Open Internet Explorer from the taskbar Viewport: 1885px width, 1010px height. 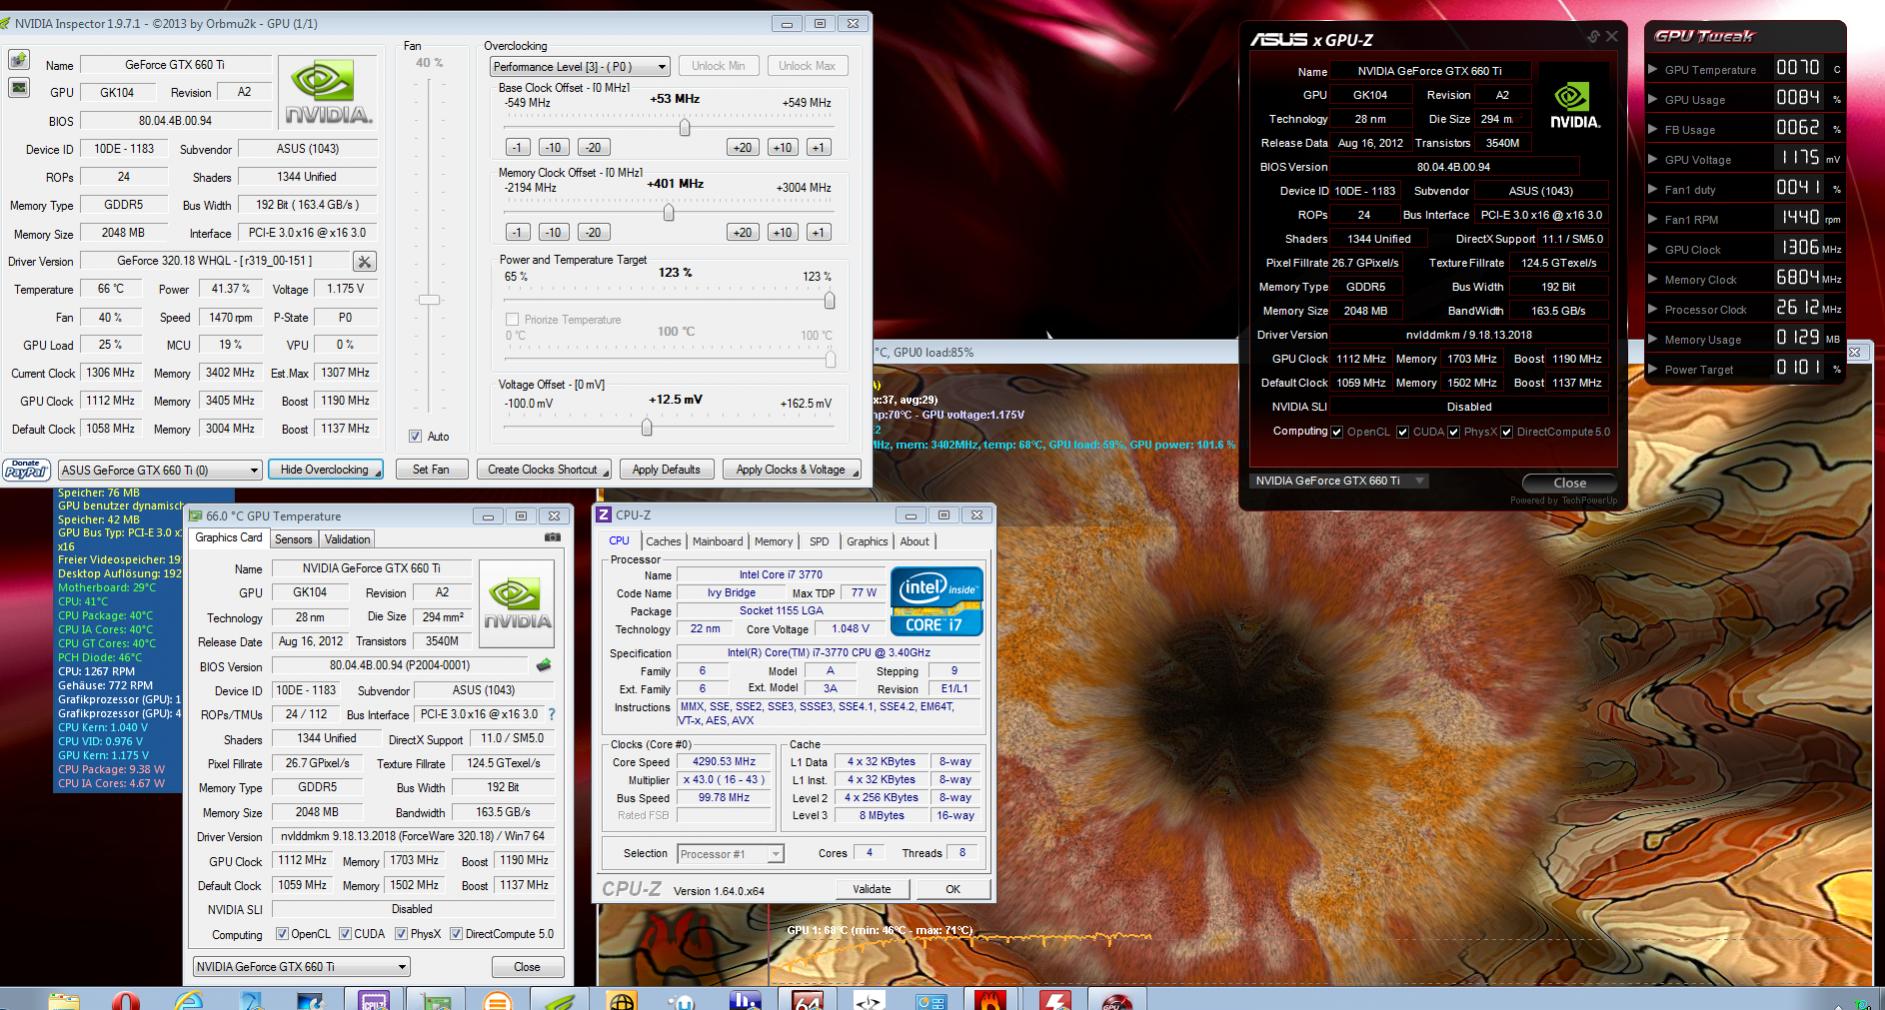coord(189,1000)
